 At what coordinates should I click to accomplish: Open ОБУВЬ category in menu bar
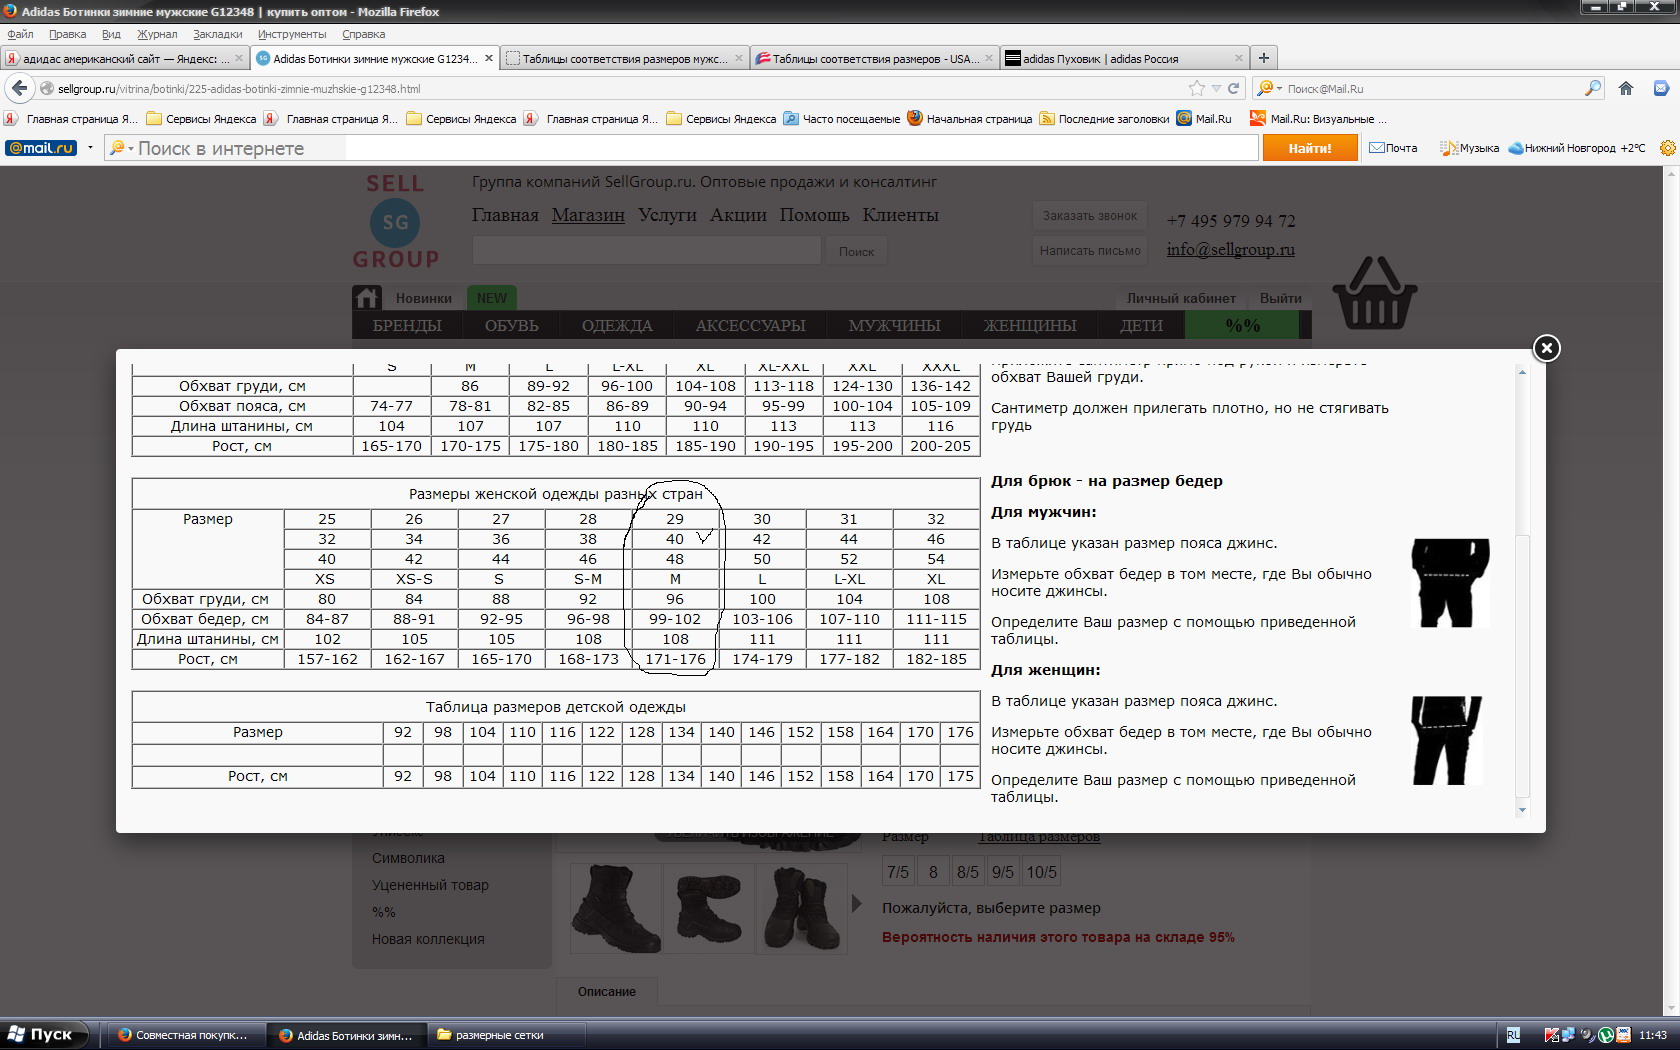pyautogui.click(x=512, y=325)
